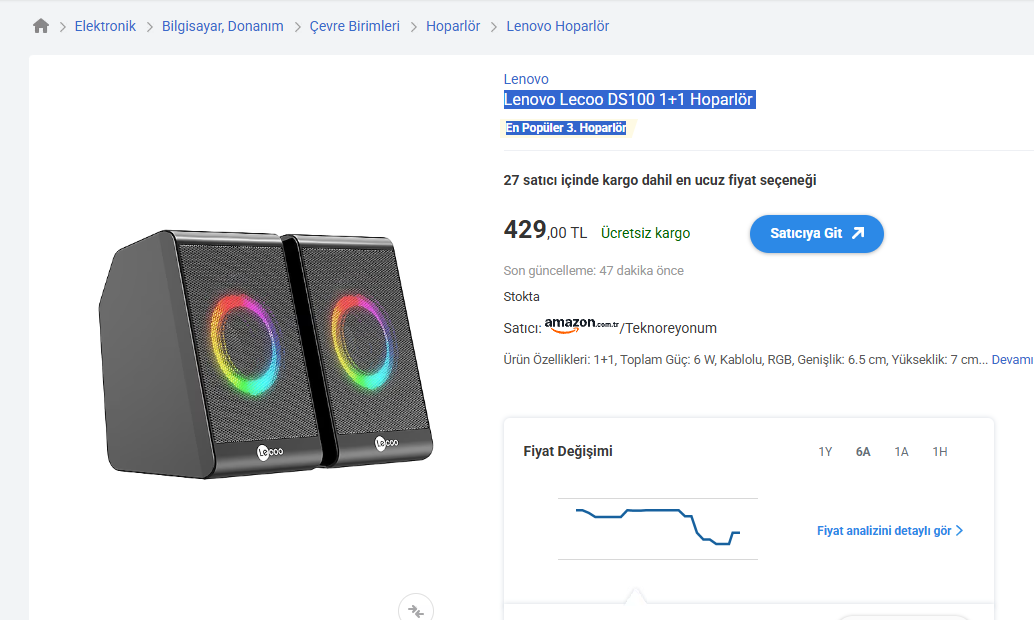Image resolution: width=1034 pixels, height=620 pixels.
Task: Select the 1Y price range tab
Action: pyautogui.click(x=825, y=452)
